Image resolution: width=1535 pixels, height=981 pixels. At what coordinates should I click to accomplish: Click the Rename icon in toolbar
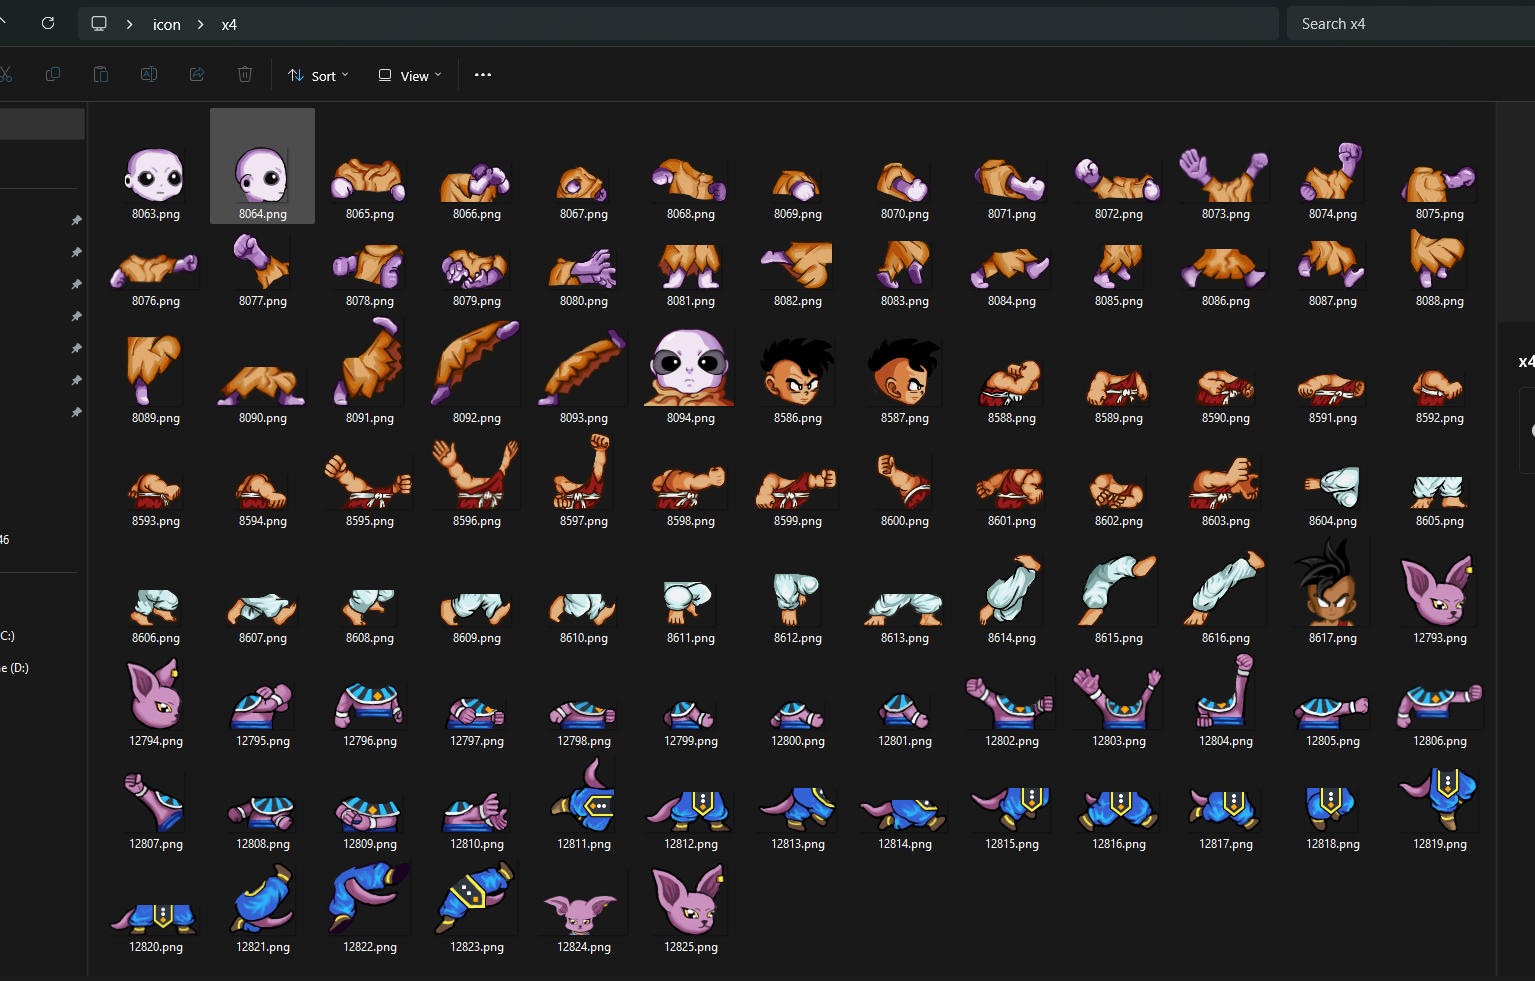[x=149, y=75]
